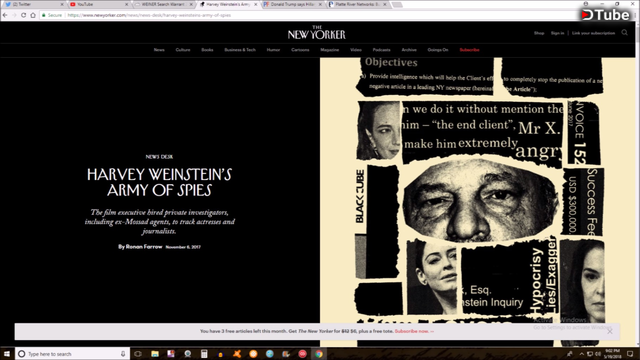Open the network icon in system tray

(590, 354)
